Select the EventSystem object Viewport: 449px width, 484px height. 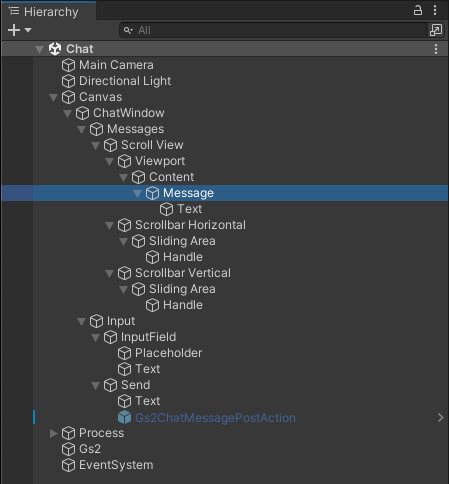pyautogui.click(x=116, y=465)
